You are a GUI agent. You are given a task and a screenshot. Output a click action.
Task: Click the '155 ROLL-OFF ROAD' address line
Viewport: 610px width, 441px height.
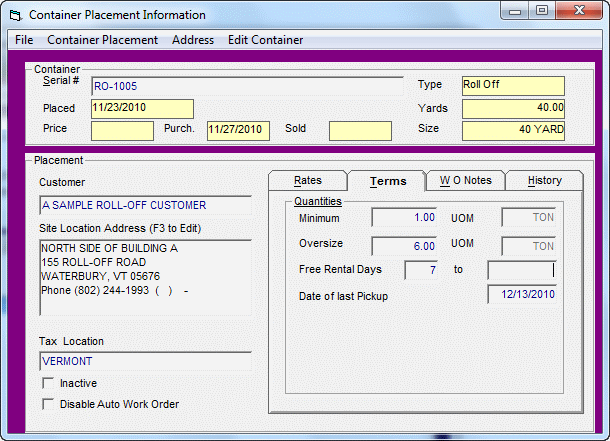point(94,262)
